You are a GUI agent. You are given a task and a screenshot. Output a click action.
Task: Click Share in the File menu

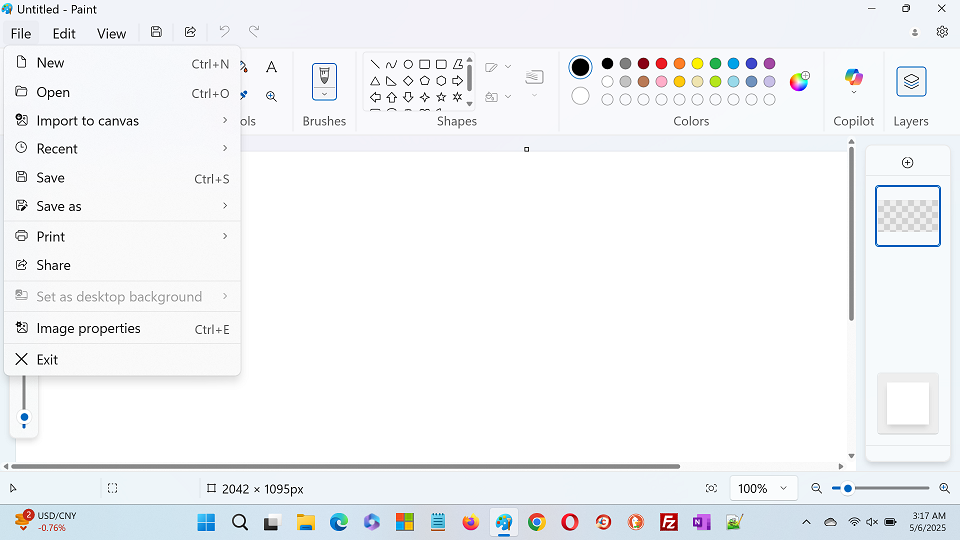point(53,265)
